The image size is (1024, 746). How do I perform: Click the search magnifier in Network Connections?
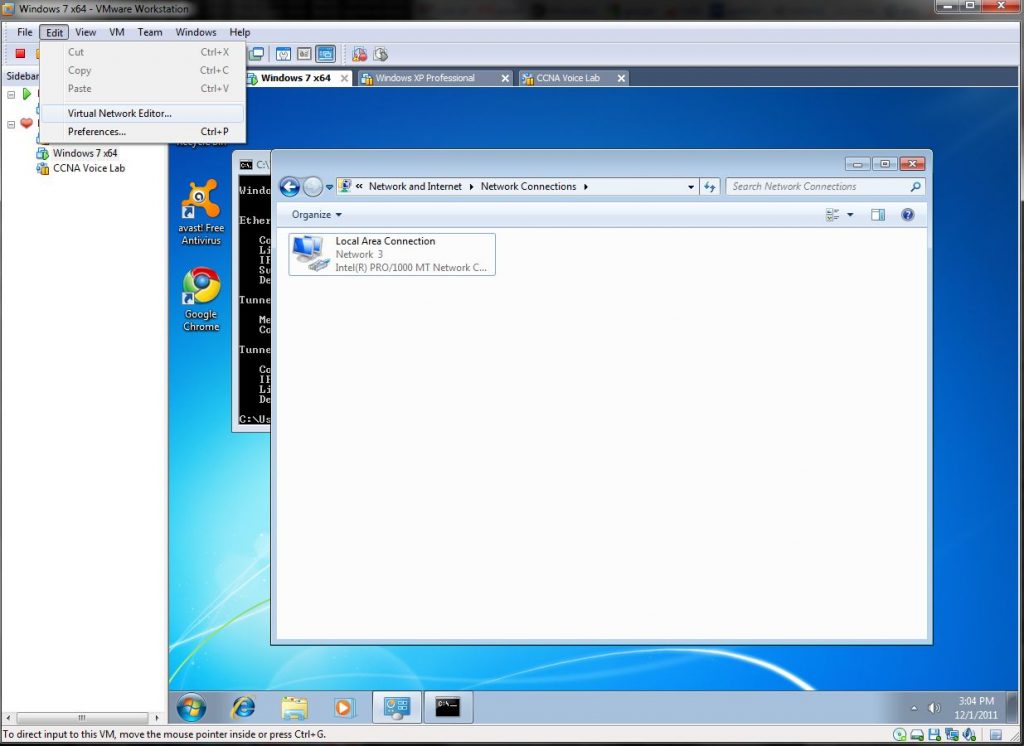click(x=916, y=187)
